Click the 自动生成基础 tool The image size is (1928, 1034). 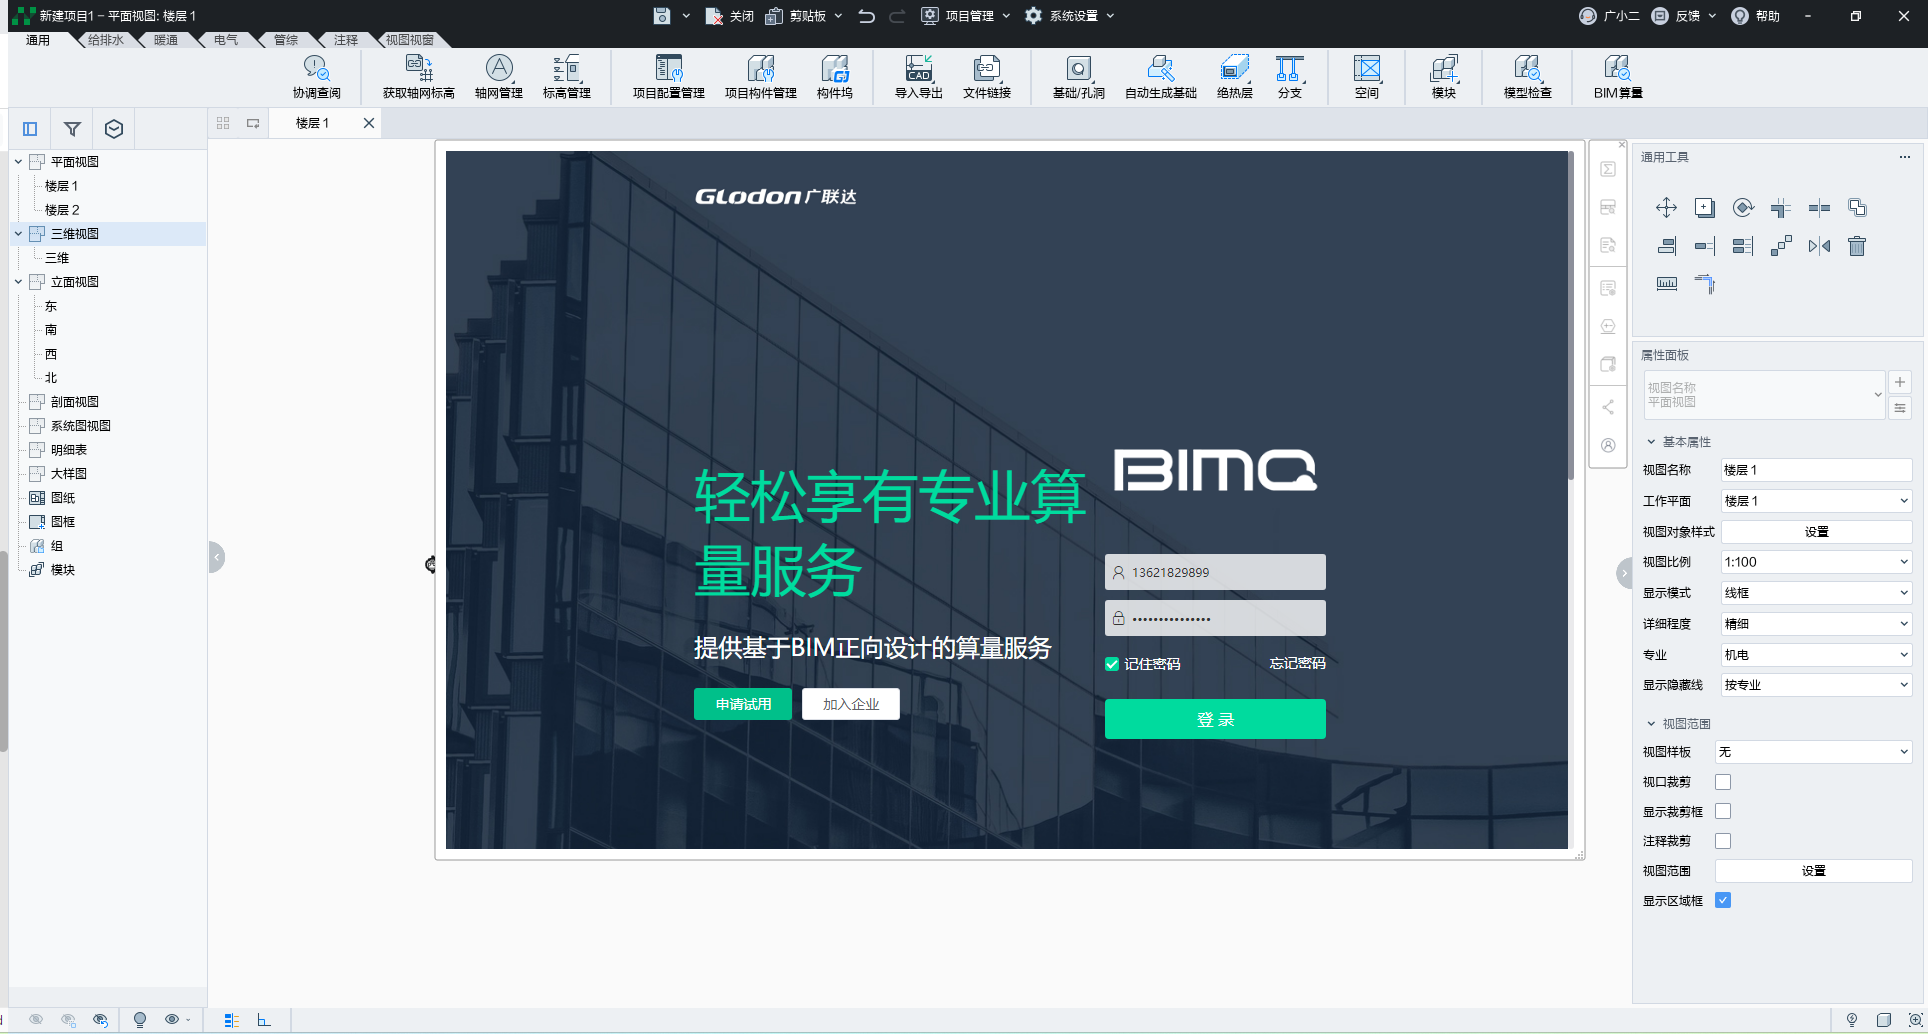tap(1161, 77)
